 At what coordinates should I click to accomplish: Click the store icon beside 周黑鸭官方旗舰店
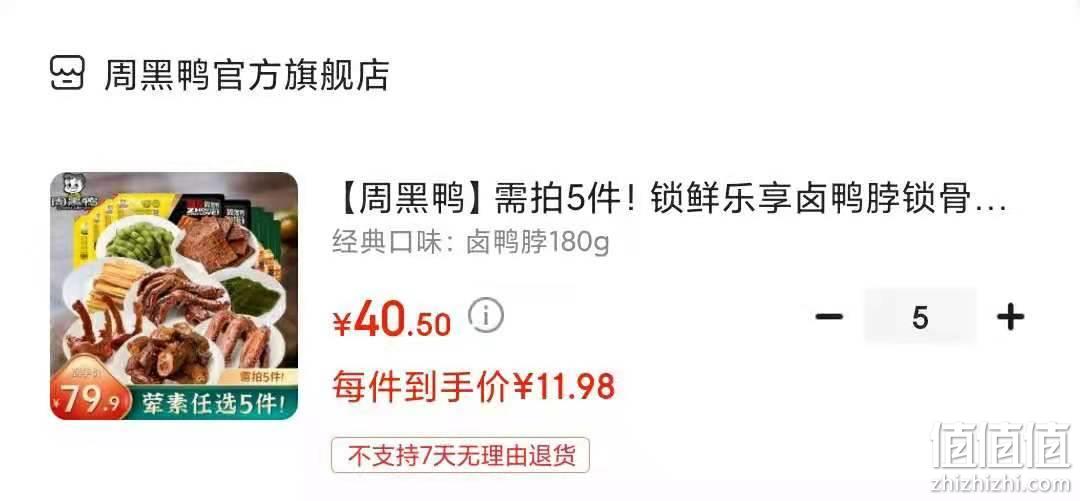68,72
